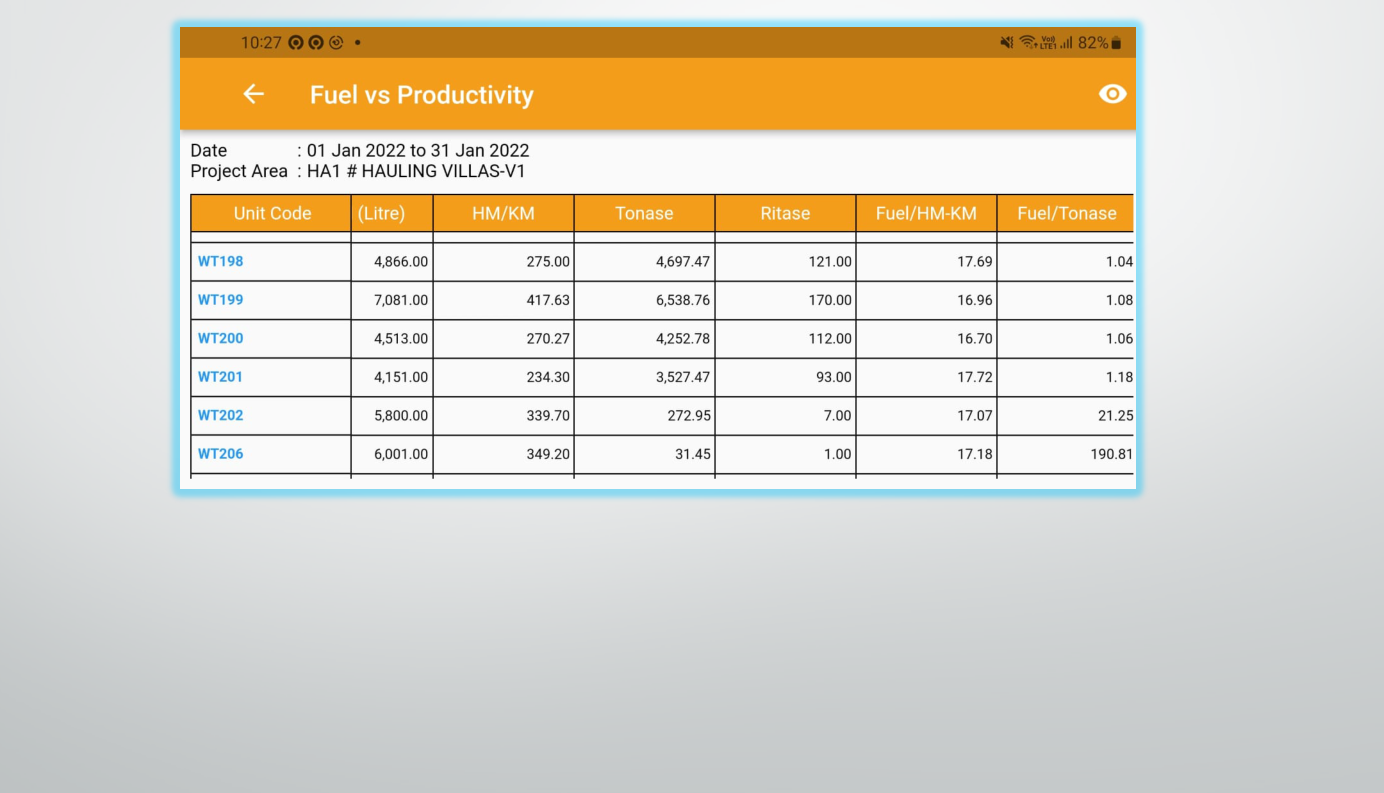Click Tonase value 272.95
1384x793 pixels.
point(689,416)
